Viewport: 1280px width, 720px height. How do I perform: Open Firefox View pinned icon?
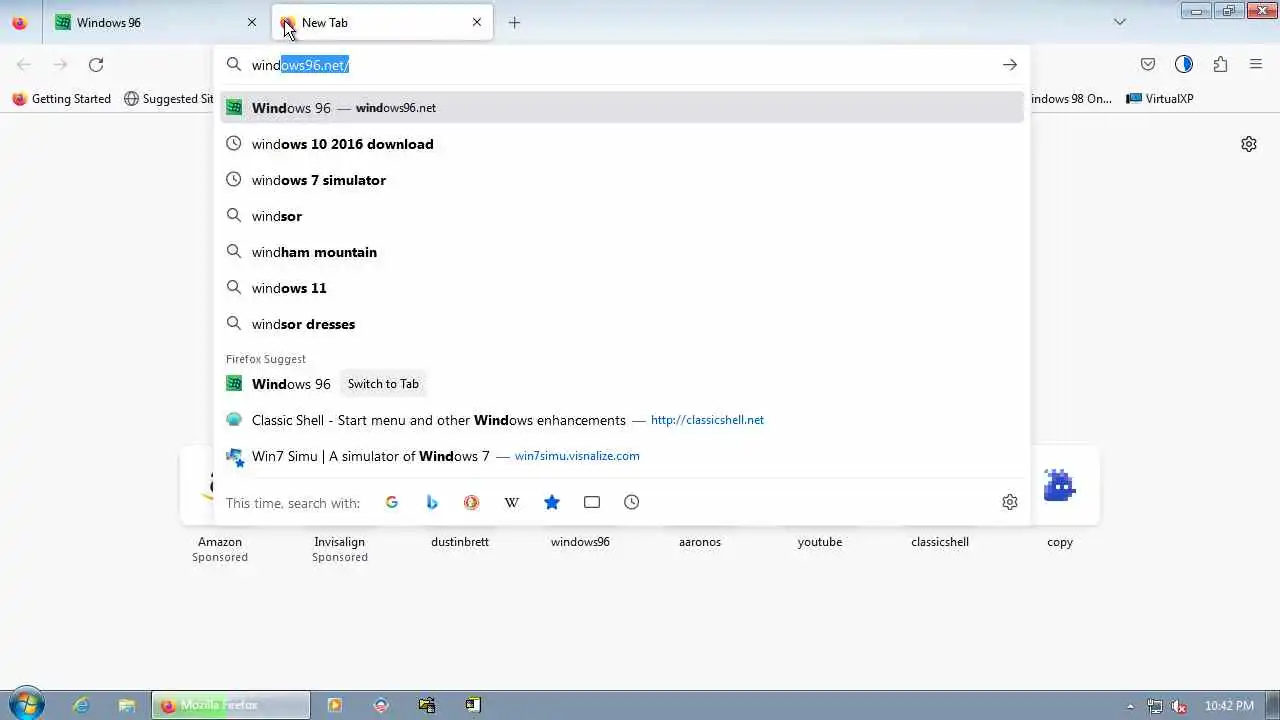[x=20, y=22]
